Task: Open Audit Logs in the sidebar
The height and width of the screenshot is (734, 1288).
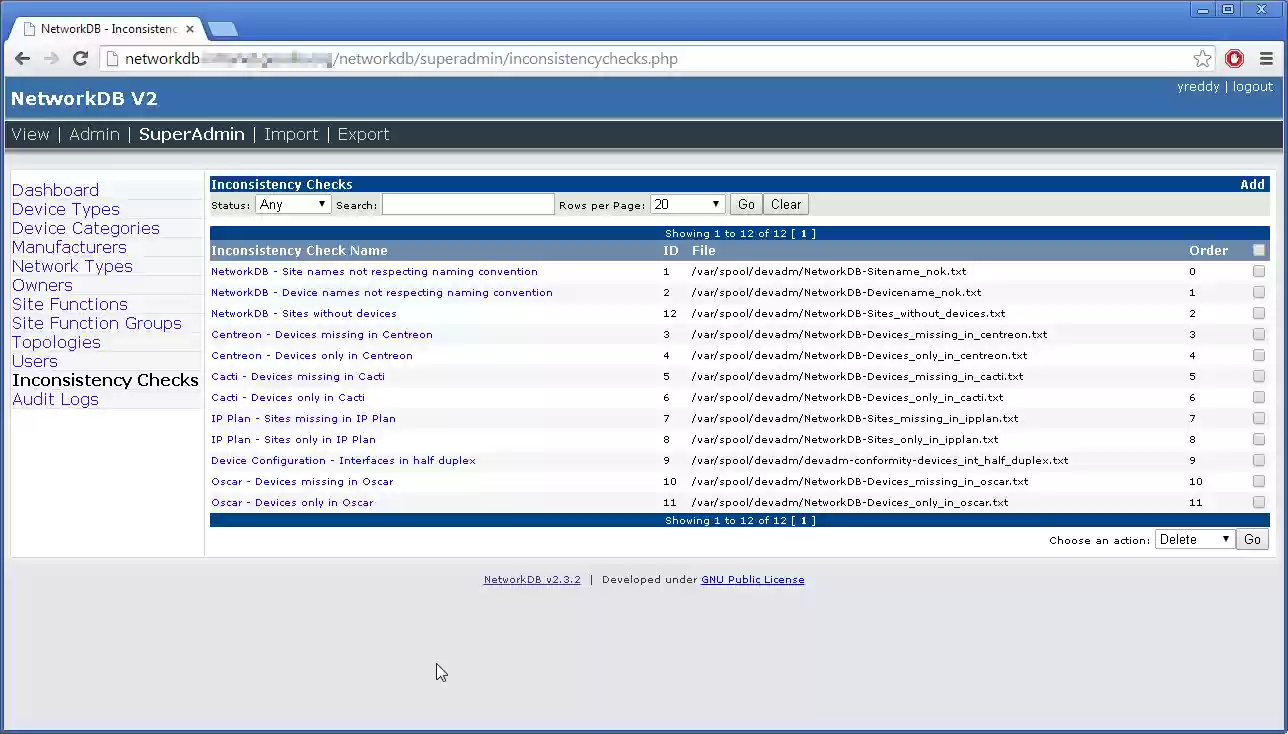Action: click(x=55, y=400)
